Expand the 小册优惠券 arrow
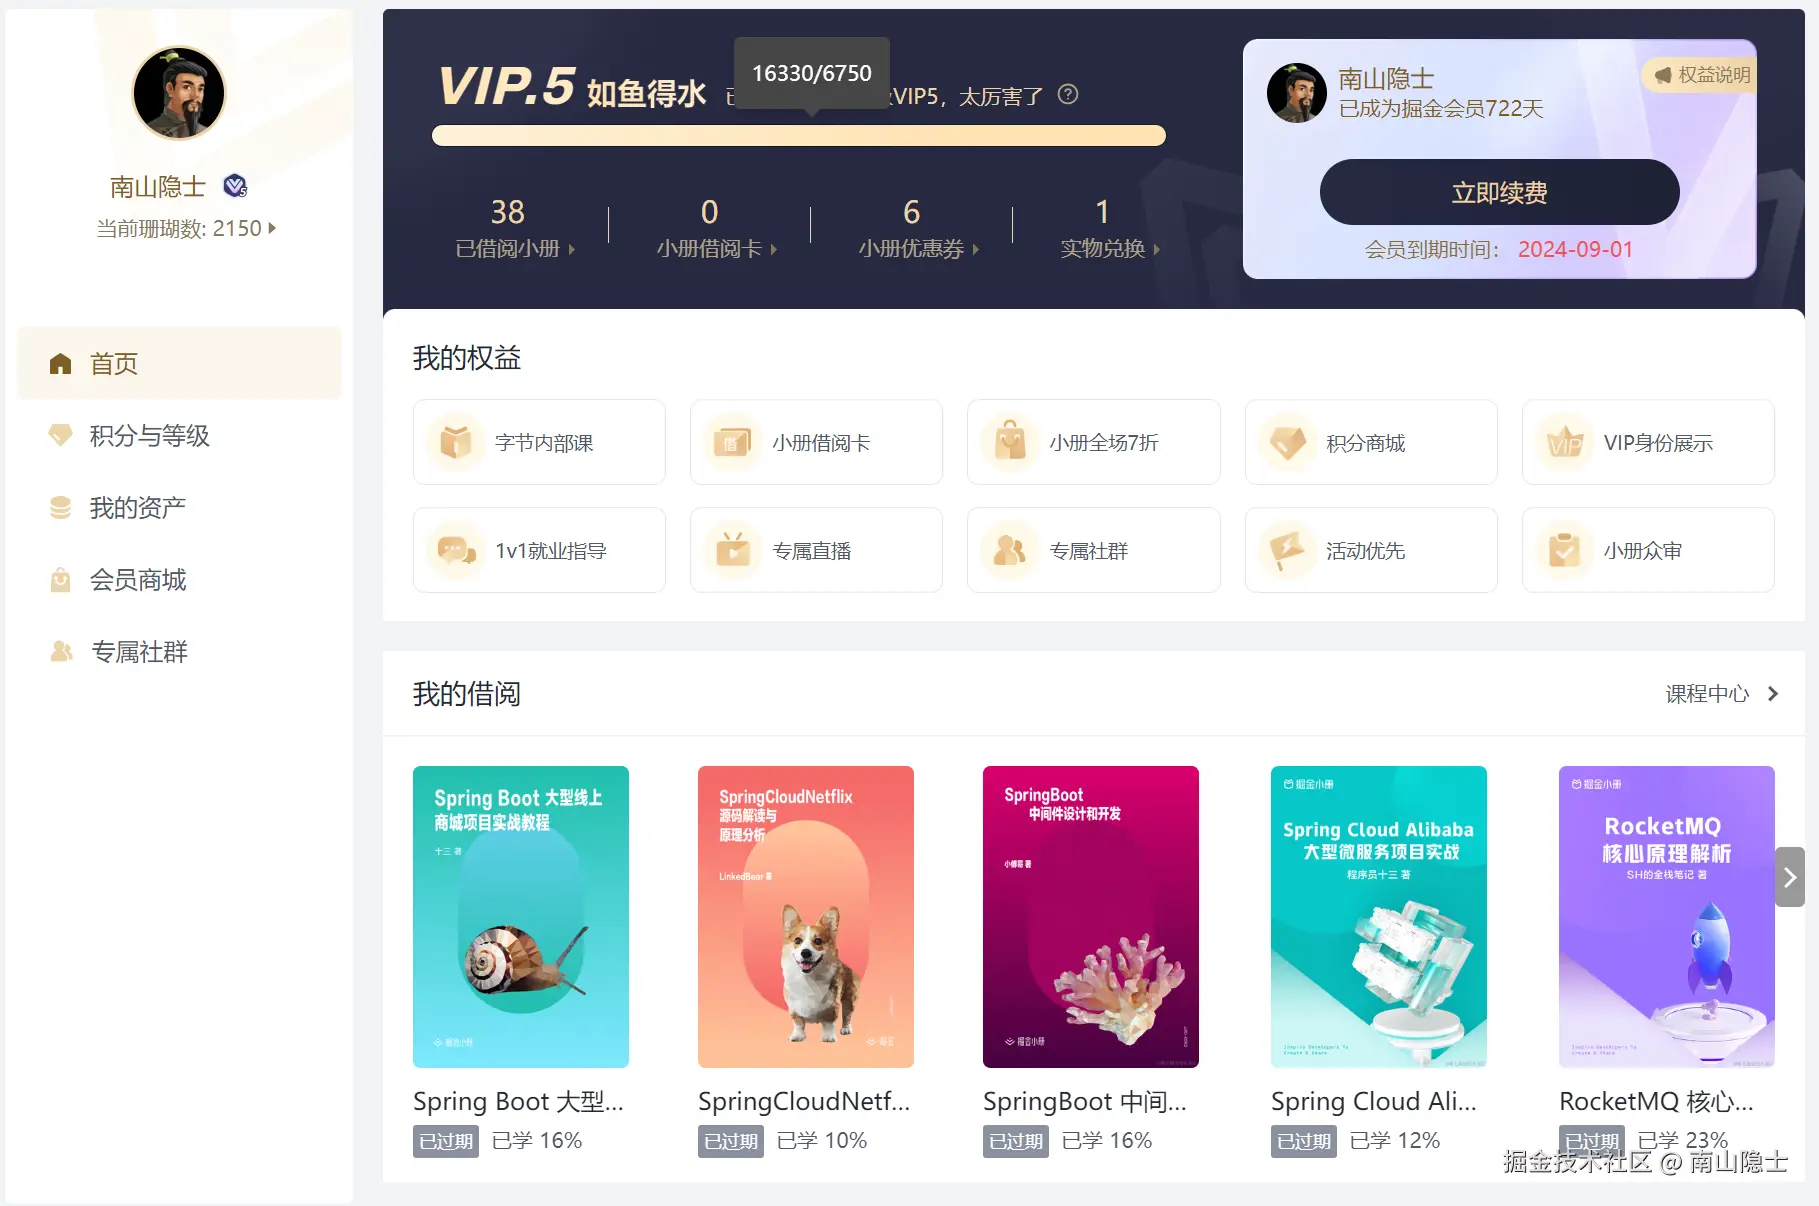1819x1206 pixels. tap(976, 249)
